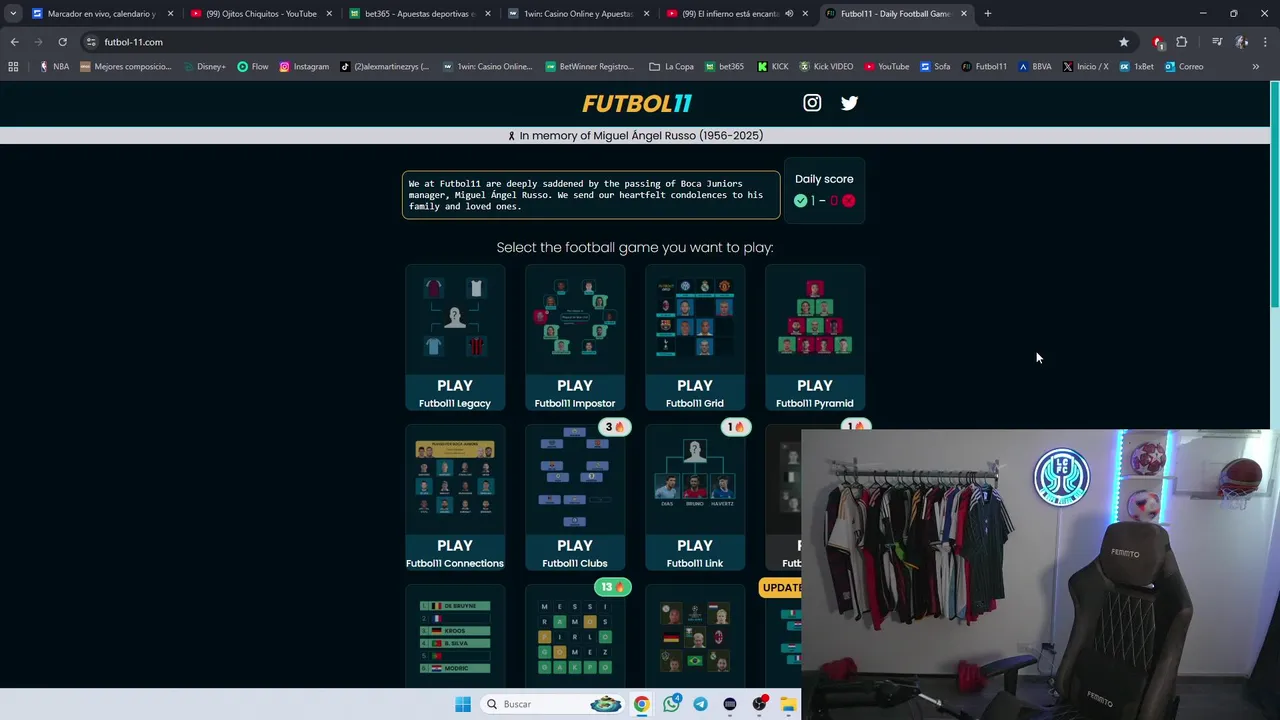This screenshot has height=720, width=1280.
Task: Play Futbol11 Pyramid game
Action: pos(815,338)
